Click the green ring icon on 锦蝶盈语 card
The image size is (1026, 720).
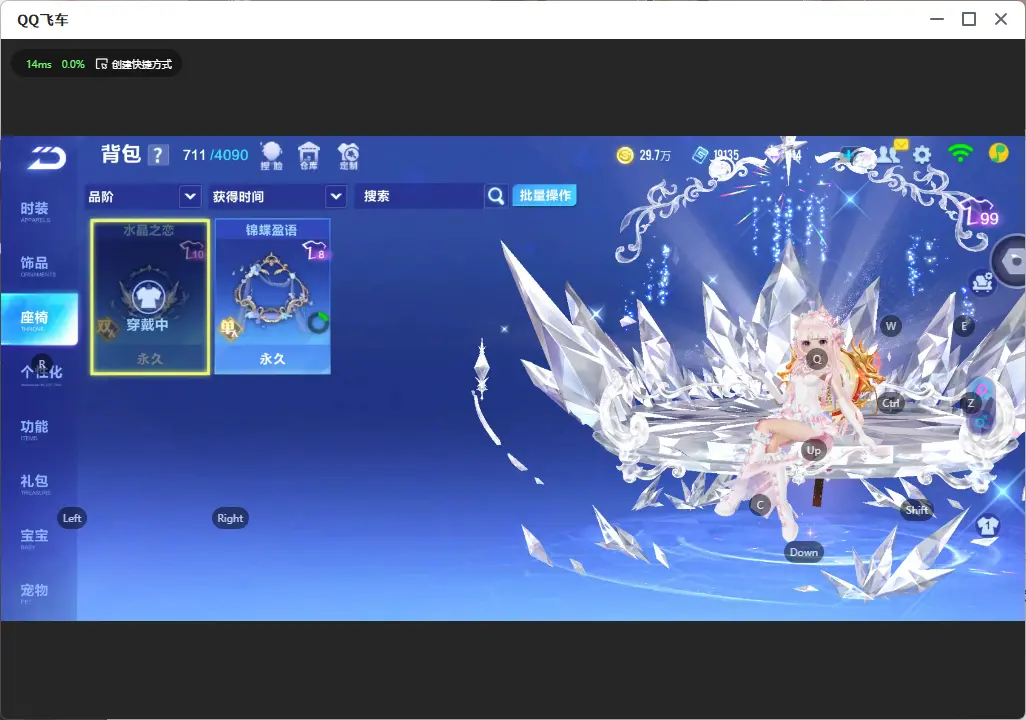(318, 322)
